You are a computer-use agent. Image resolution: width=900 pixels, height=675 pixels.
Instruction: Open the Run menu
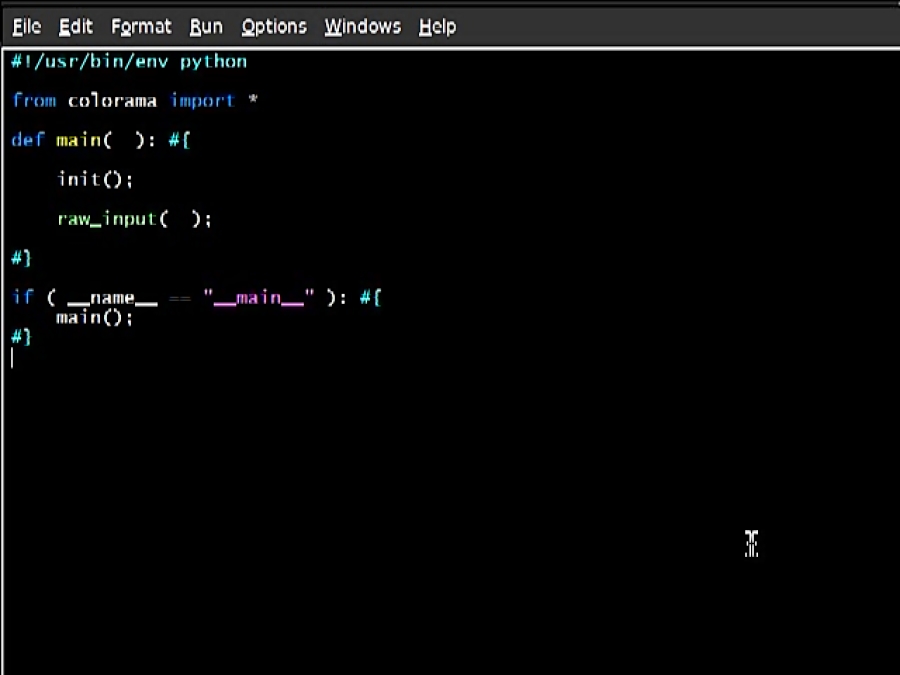coord(206,26)
